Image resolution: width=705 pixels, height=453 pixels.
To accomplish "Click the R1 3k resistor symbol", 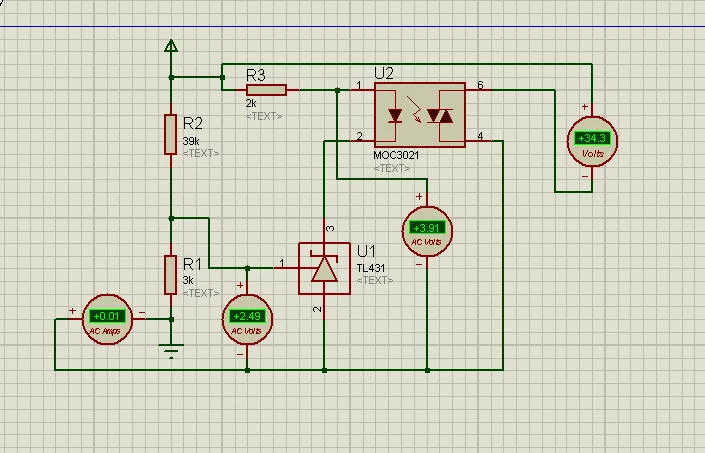I will pyautogui.click(x=171, y=274).
